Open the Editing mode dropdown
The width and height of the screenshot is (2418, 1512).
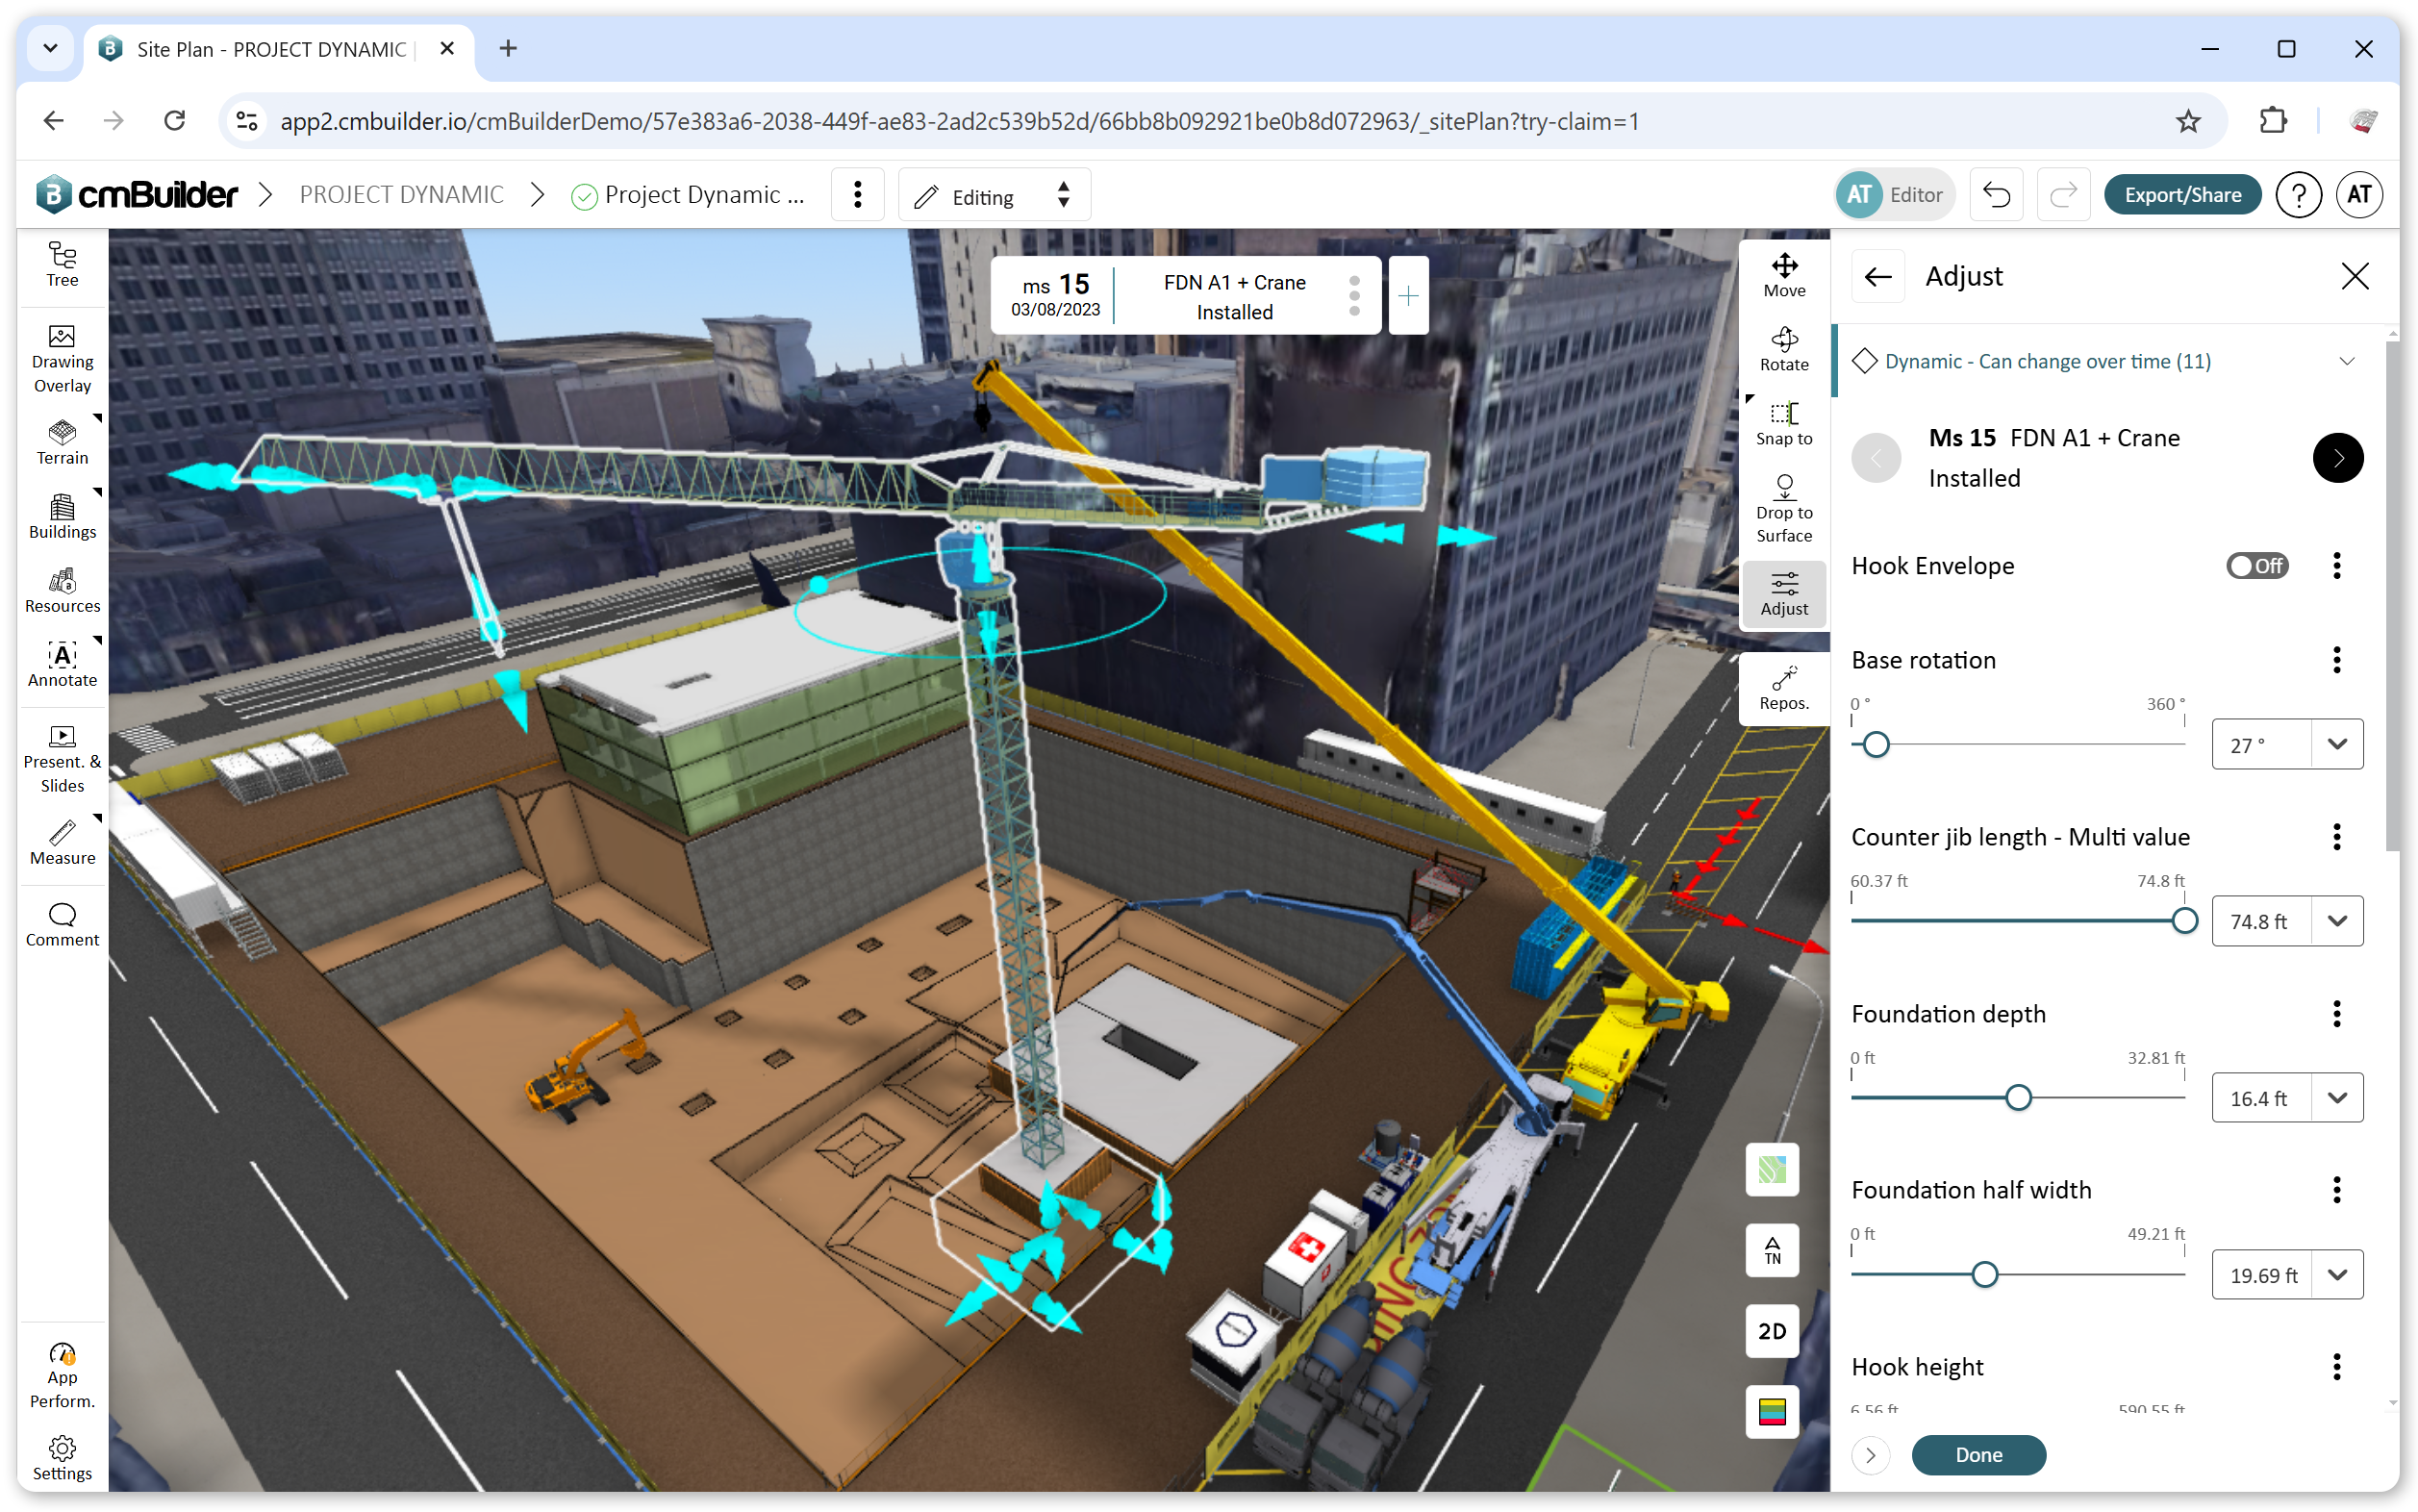coord(994,195)
